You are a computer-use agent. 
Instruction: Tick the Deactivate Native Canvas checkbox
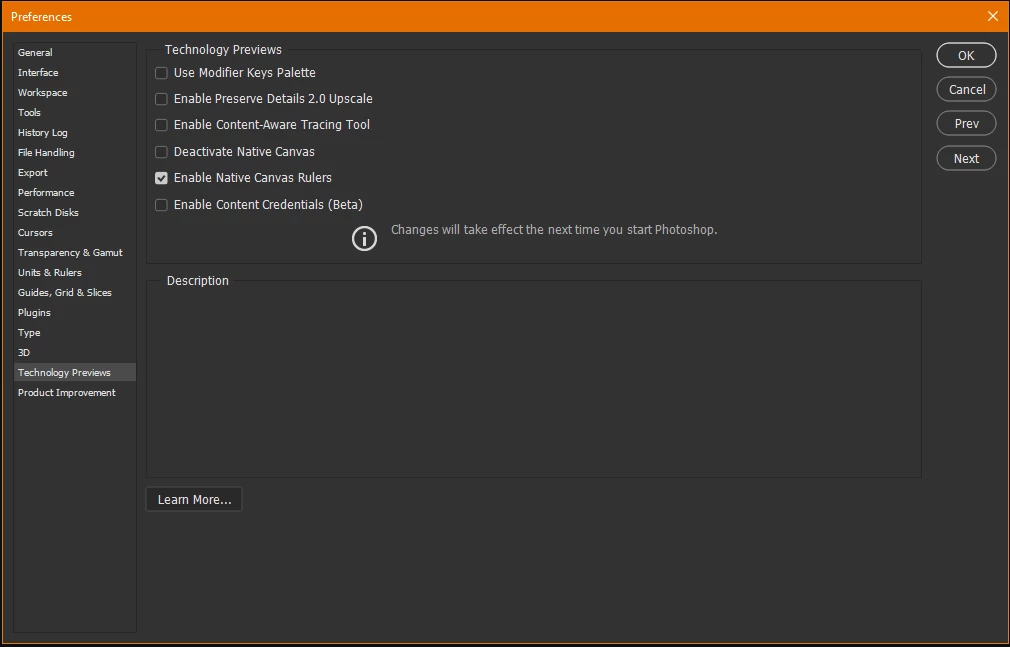[161, 152]
